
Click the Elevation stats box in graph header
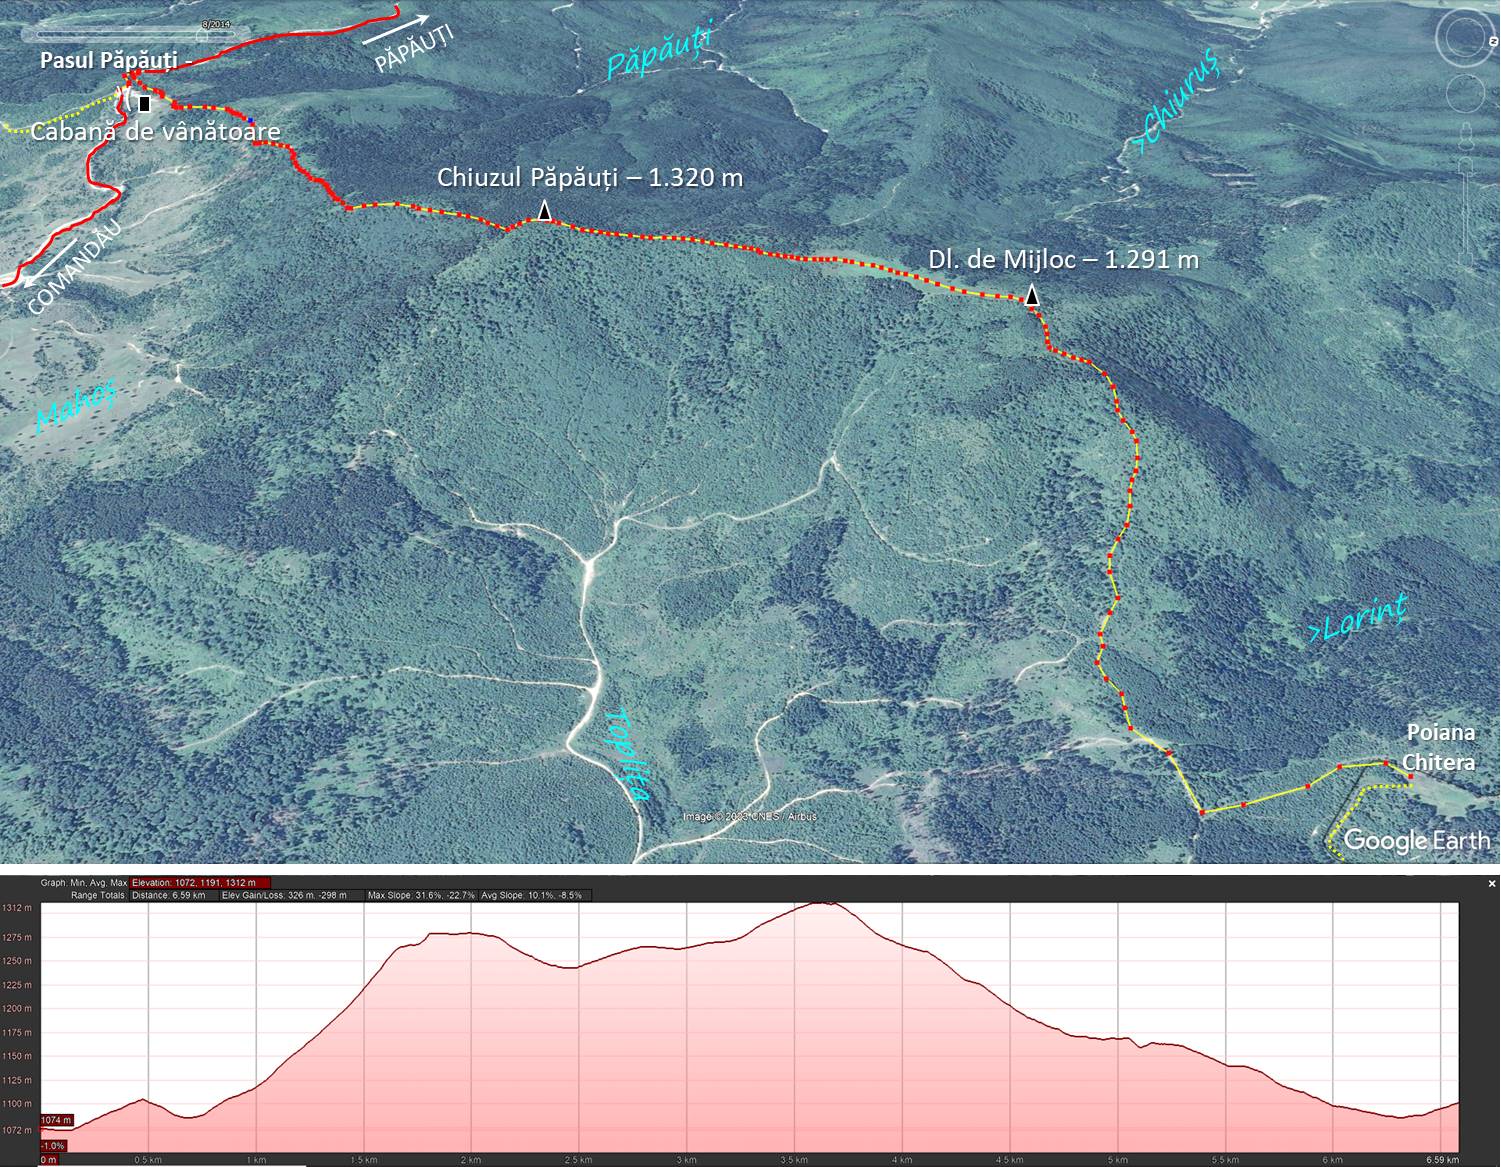click(200, 883)
